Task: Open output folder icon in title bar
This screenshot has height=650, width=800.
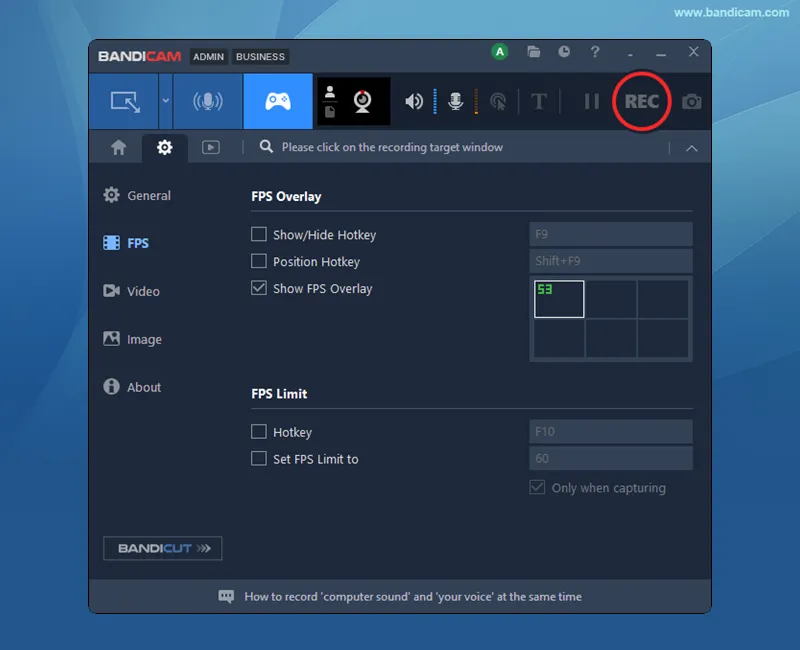Action: (534, 52)
